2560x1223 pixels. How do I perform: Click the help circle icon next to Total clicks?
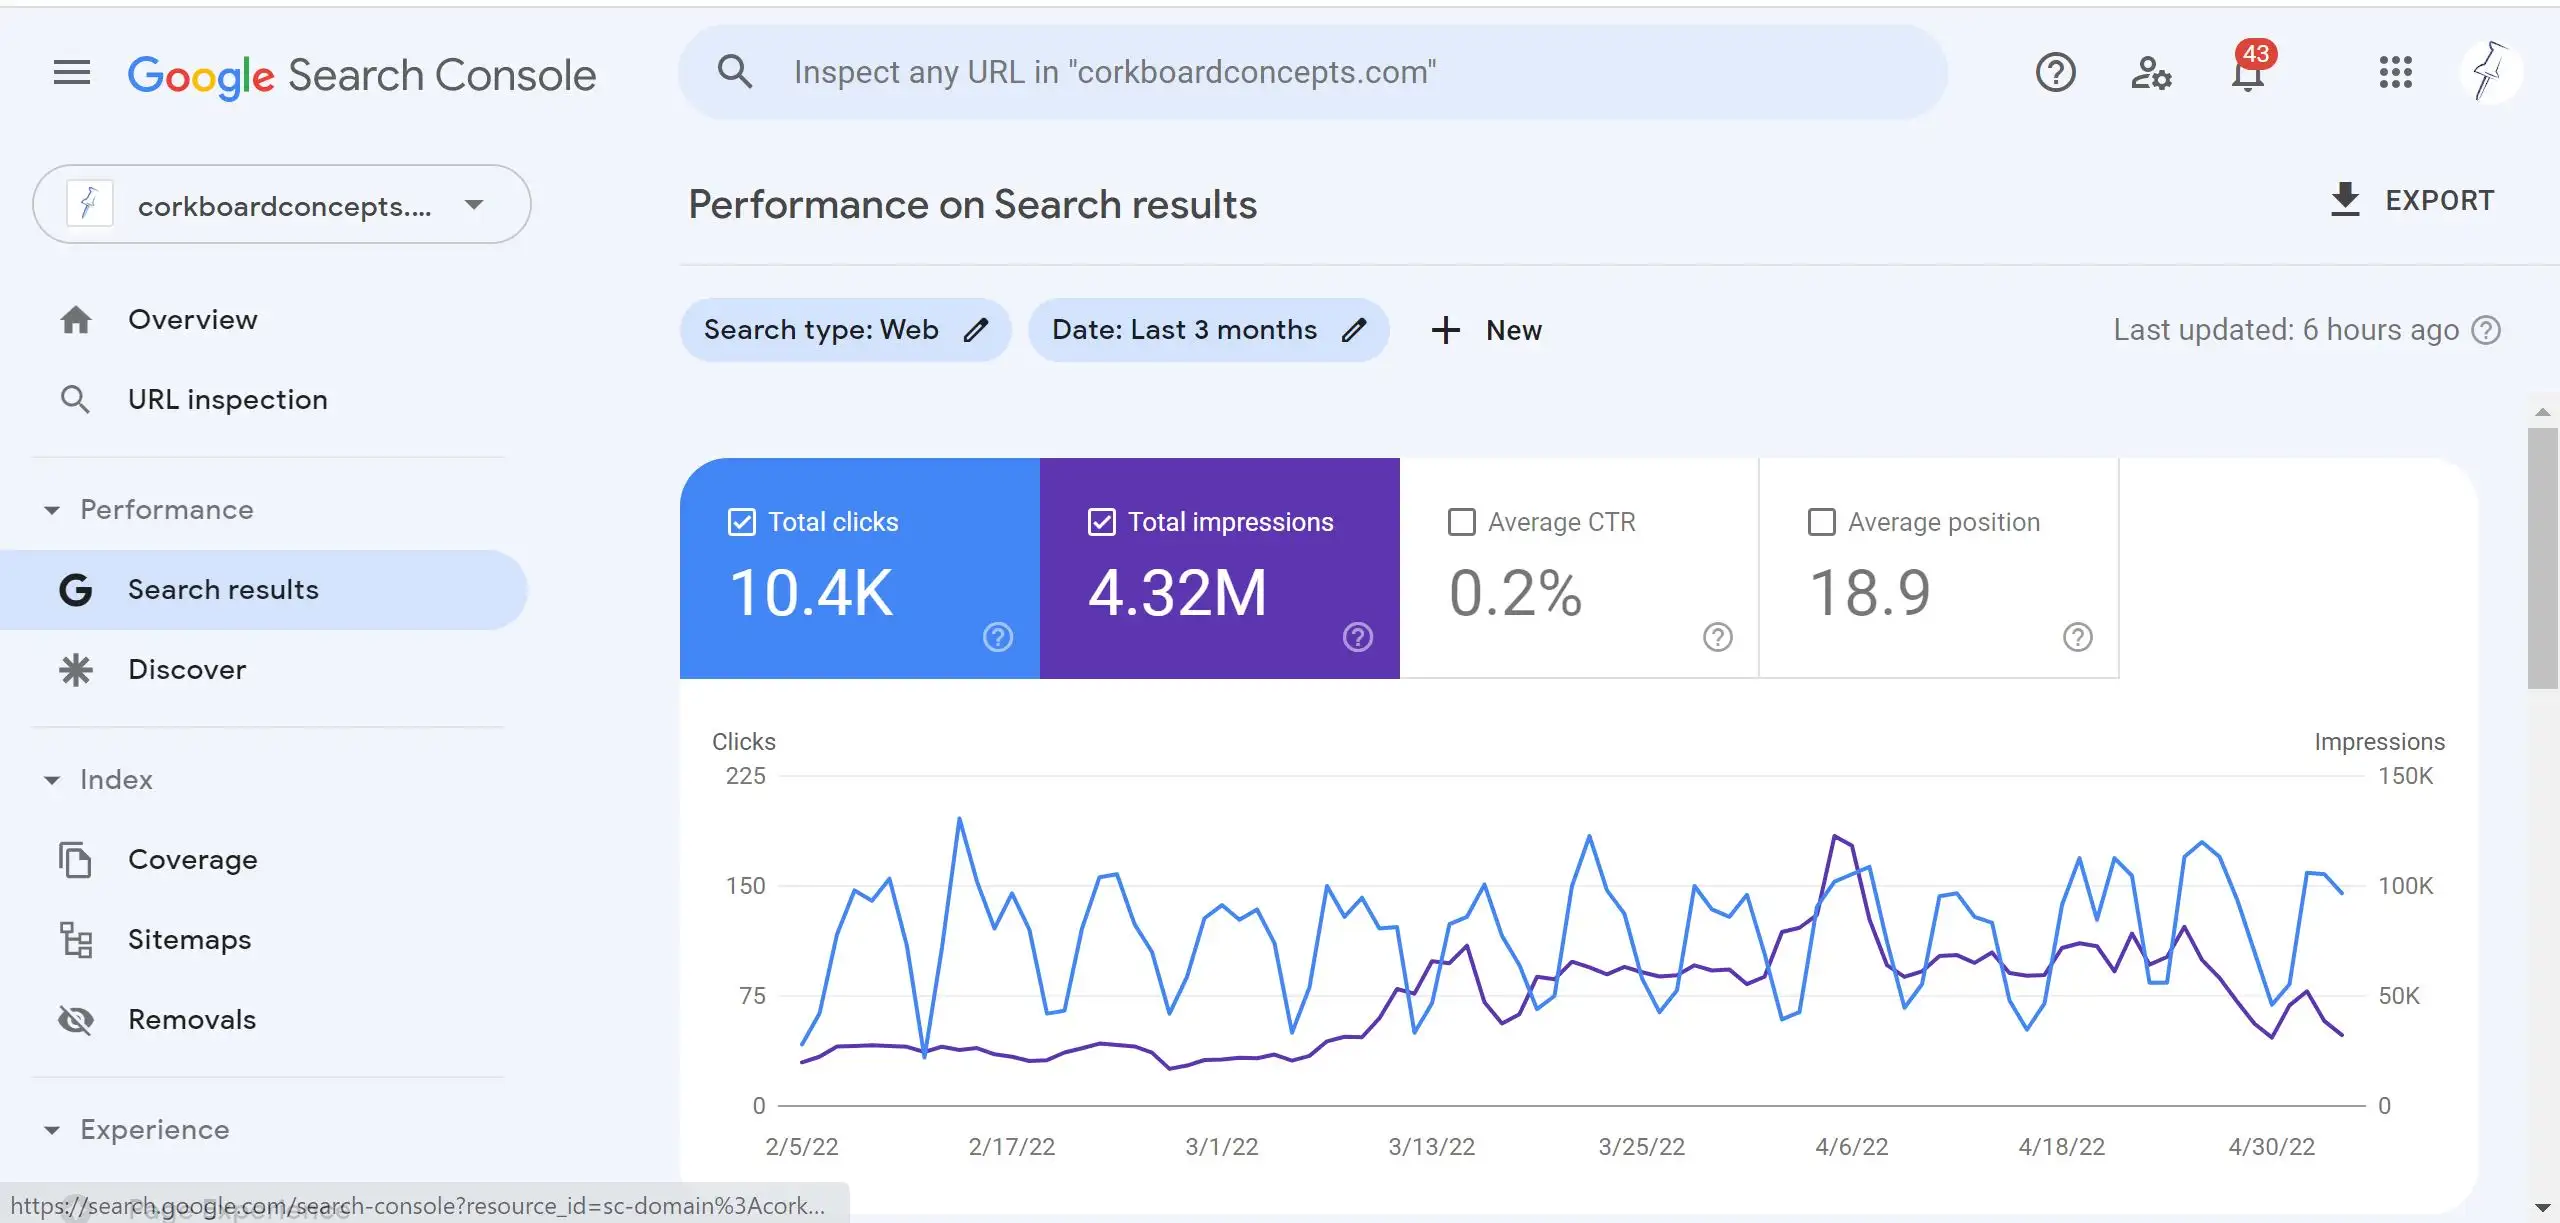point(996,637)
